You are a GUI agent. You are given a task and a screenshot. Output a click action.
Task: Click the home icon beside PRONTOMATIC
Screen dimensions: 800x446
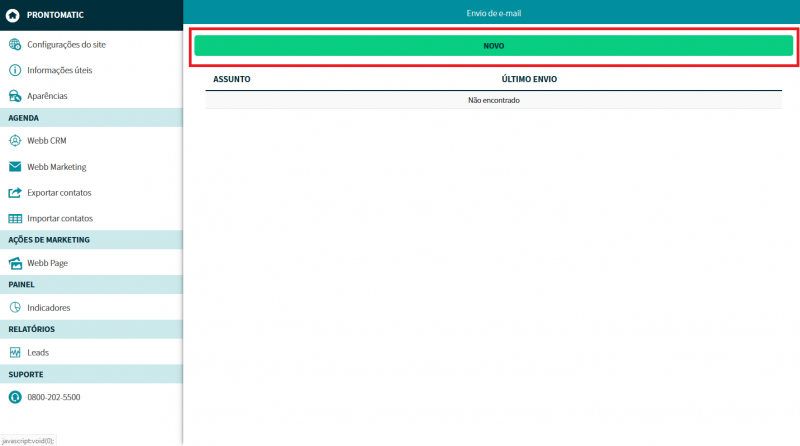click(12, 15)
